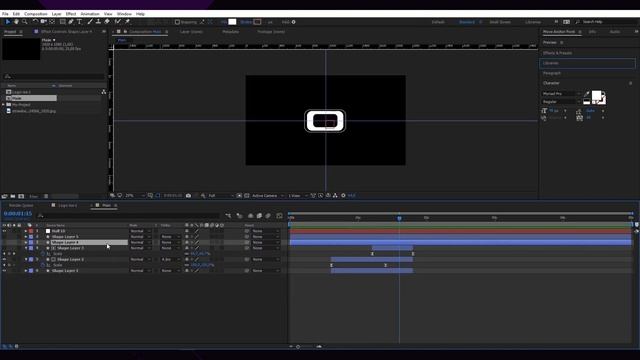
Task: Create a new folder in Project panel
Action: [13, 196]
